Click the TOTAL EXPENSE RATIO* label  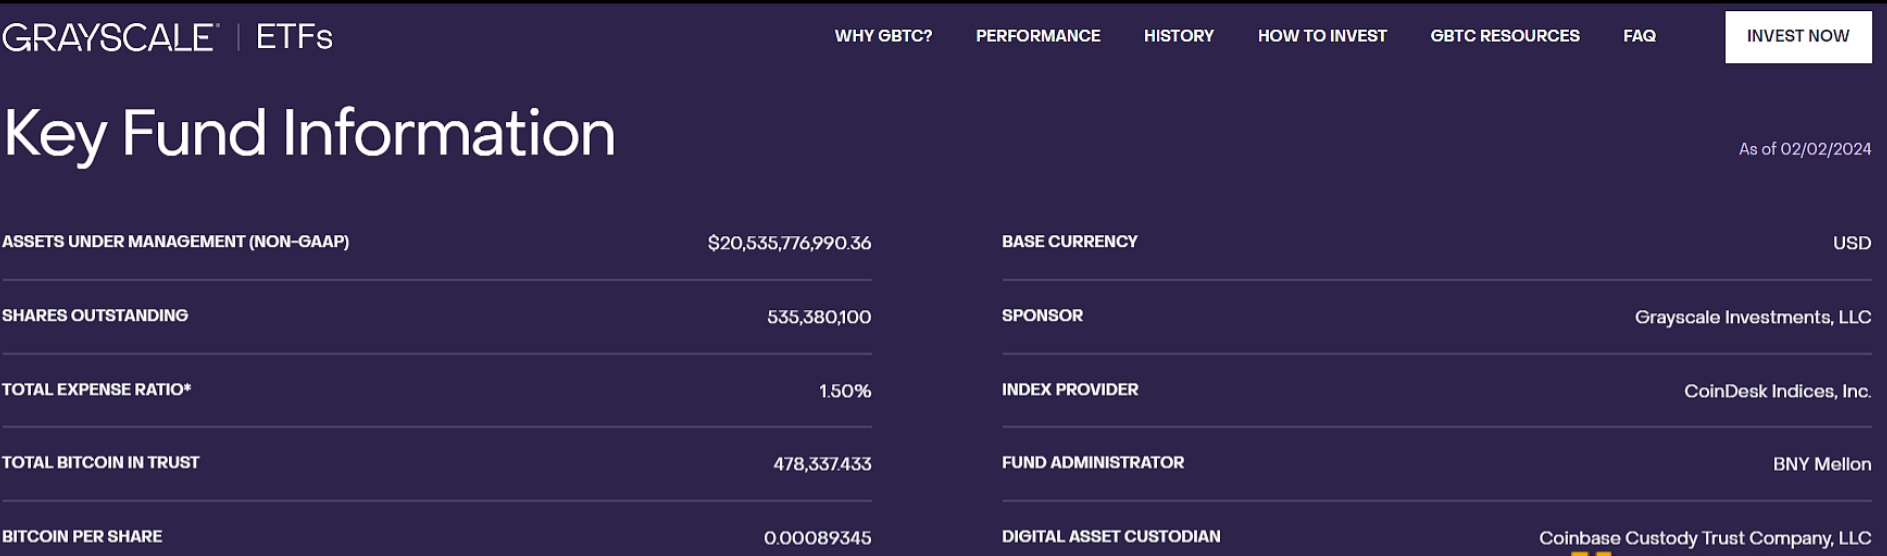[x=96, y=390]
